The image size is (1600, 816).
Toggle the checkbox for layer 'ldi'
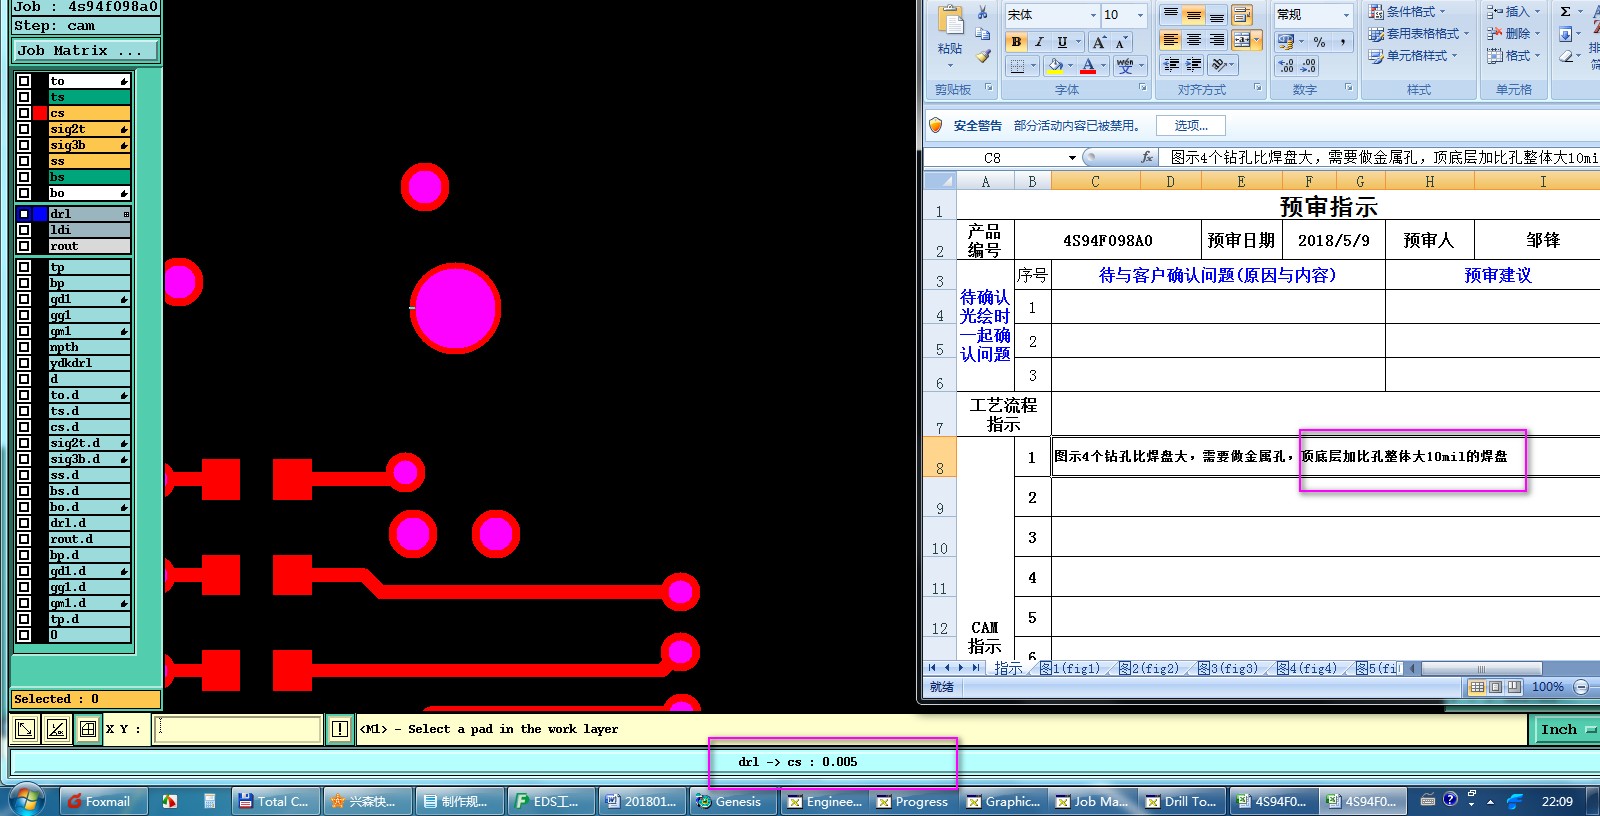(24, 230)
